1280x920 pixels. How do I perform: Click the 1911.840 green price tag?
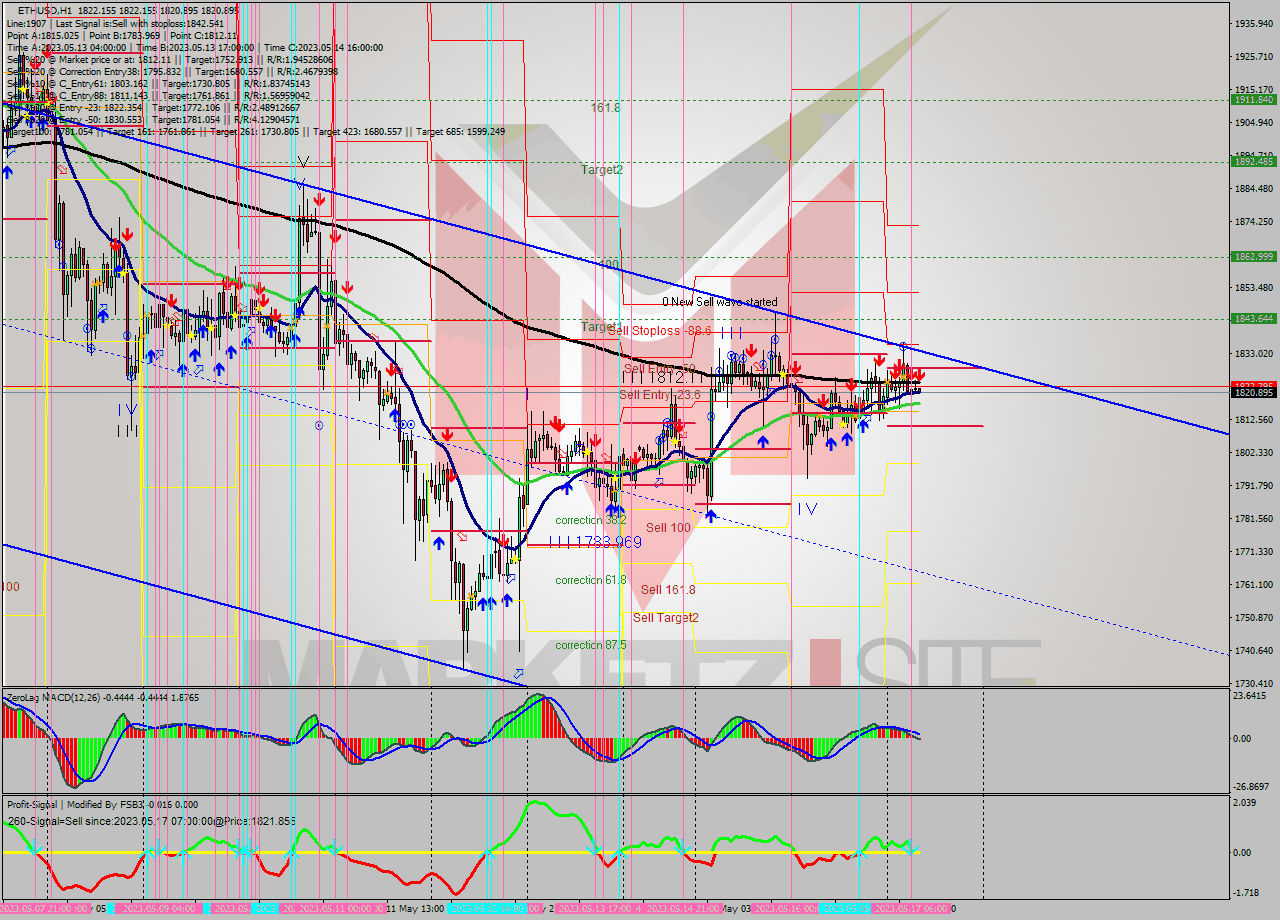pos(1253,100)
